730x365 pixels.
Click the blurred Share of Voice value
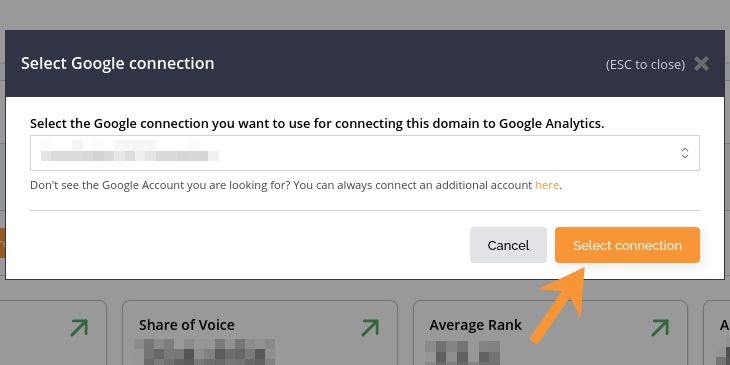(x=205, y=352)
